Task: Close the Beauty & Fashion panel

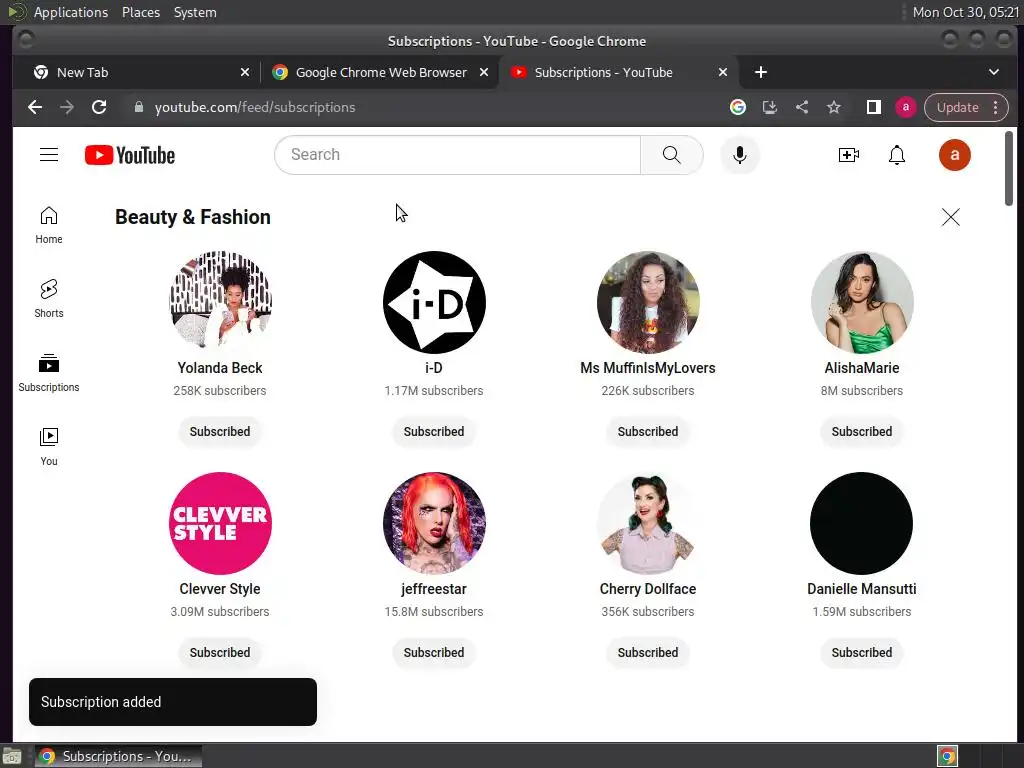Action: [x=950, y=217]
